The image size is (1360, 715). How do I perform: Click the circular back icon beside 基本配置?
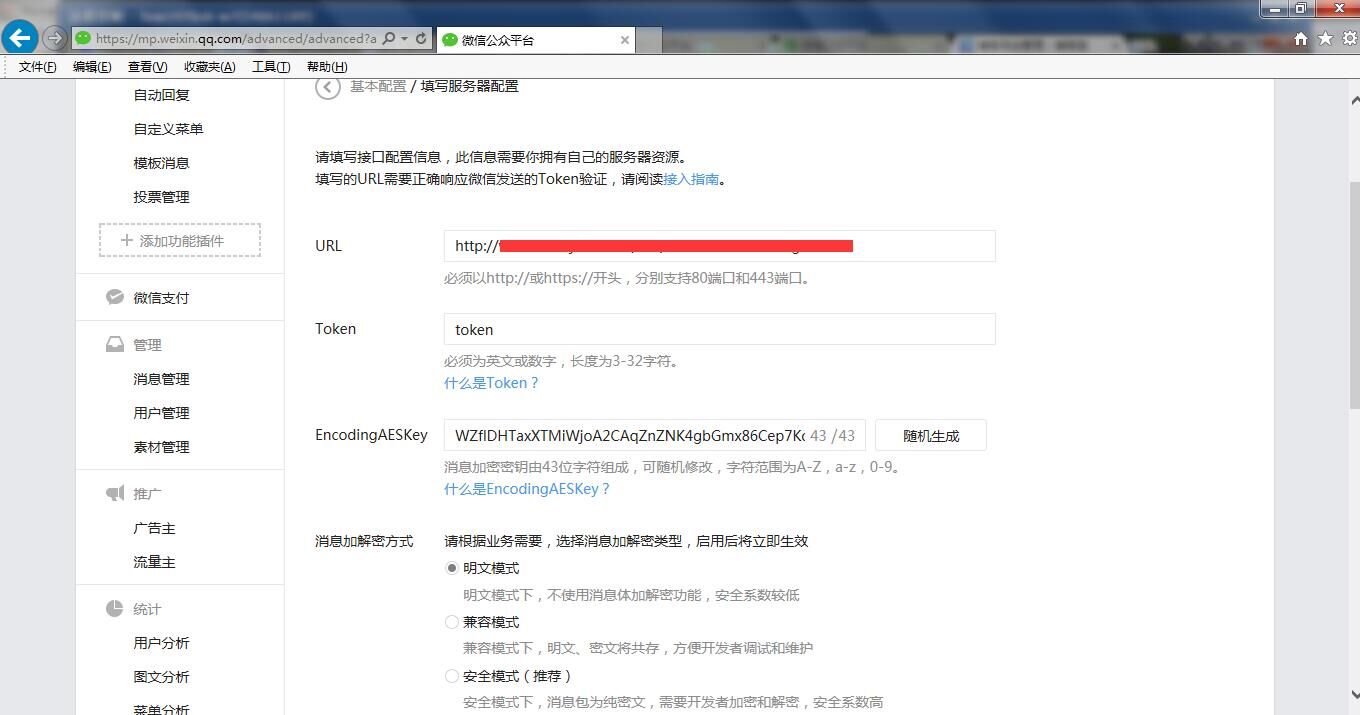click(x=327, y=87)
